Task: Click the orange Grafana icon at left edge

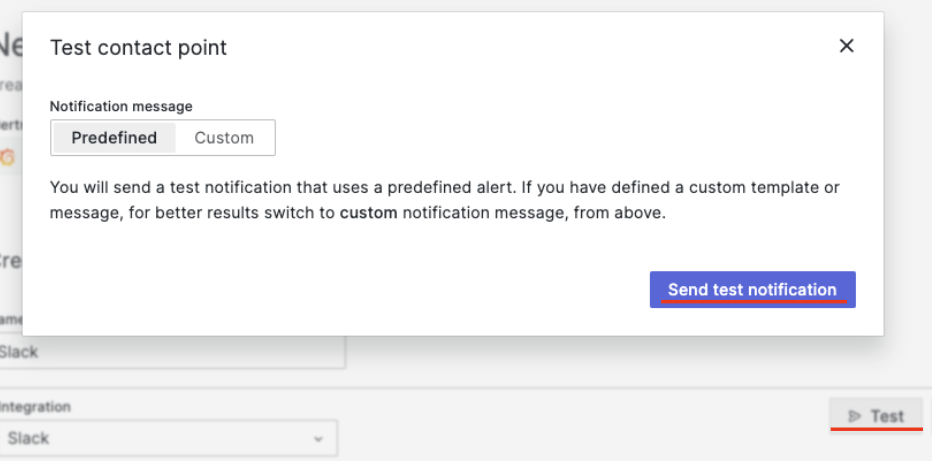Action: point(8,157)
